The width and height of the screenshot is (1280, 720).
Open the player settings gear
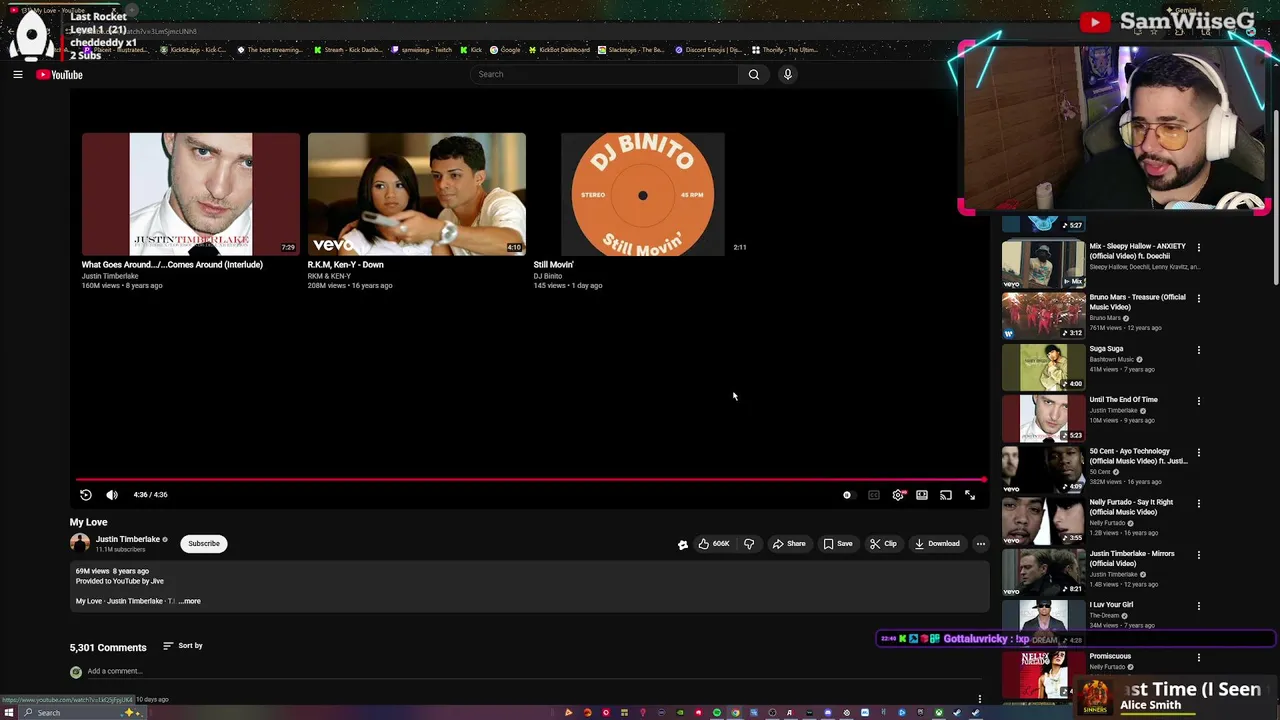point(898,495)
